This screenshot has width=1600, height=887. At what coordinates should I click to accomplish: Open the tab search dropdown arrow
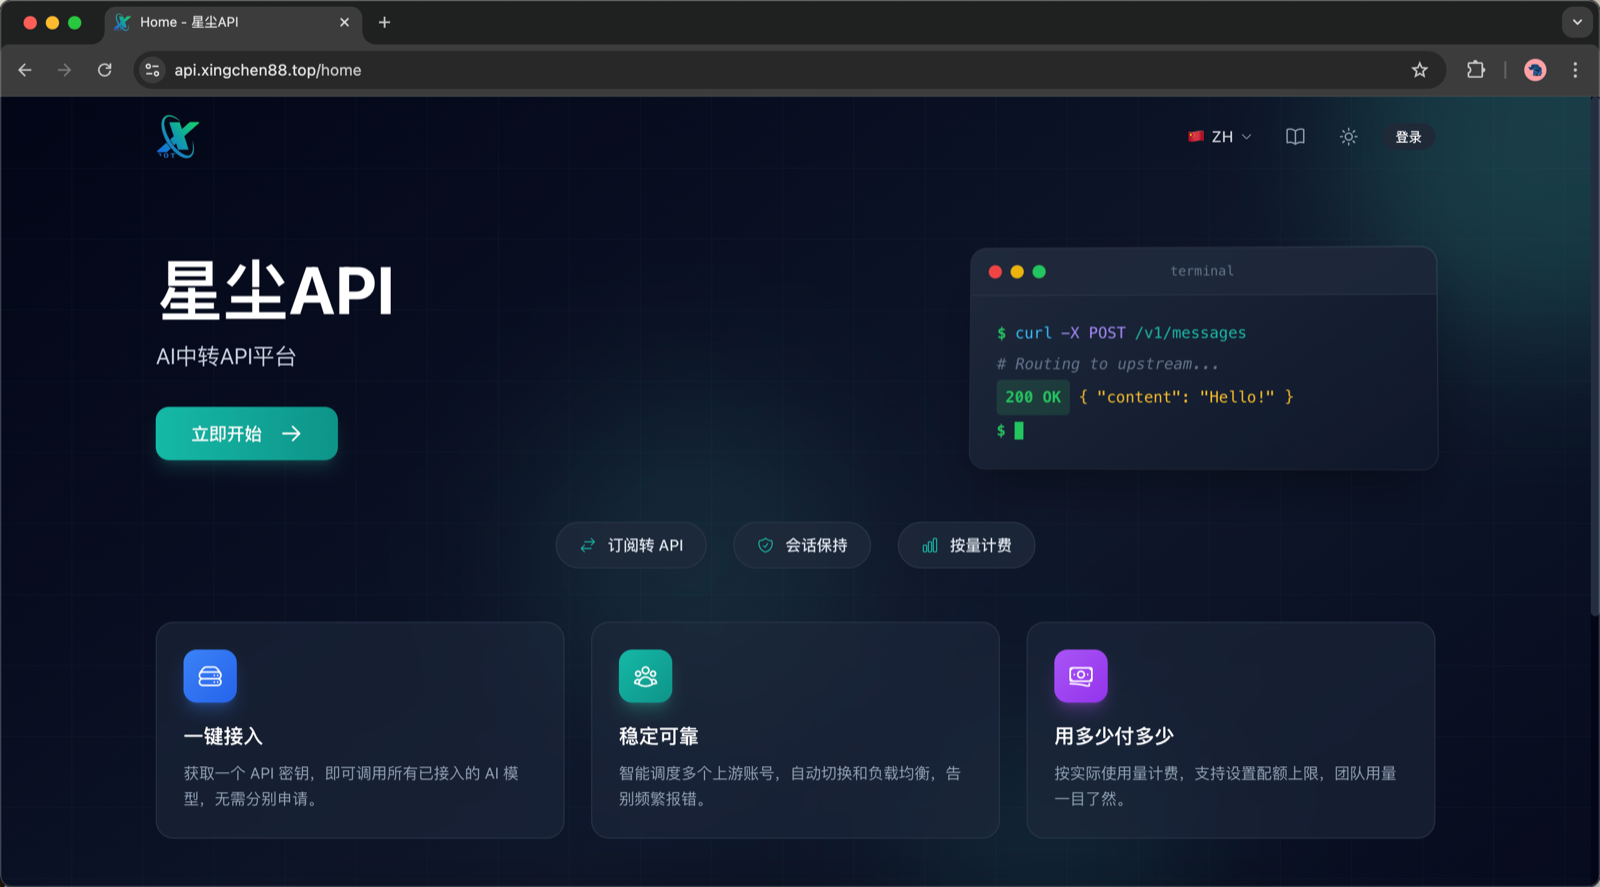pyautogui.click(x=1577, y=22)
